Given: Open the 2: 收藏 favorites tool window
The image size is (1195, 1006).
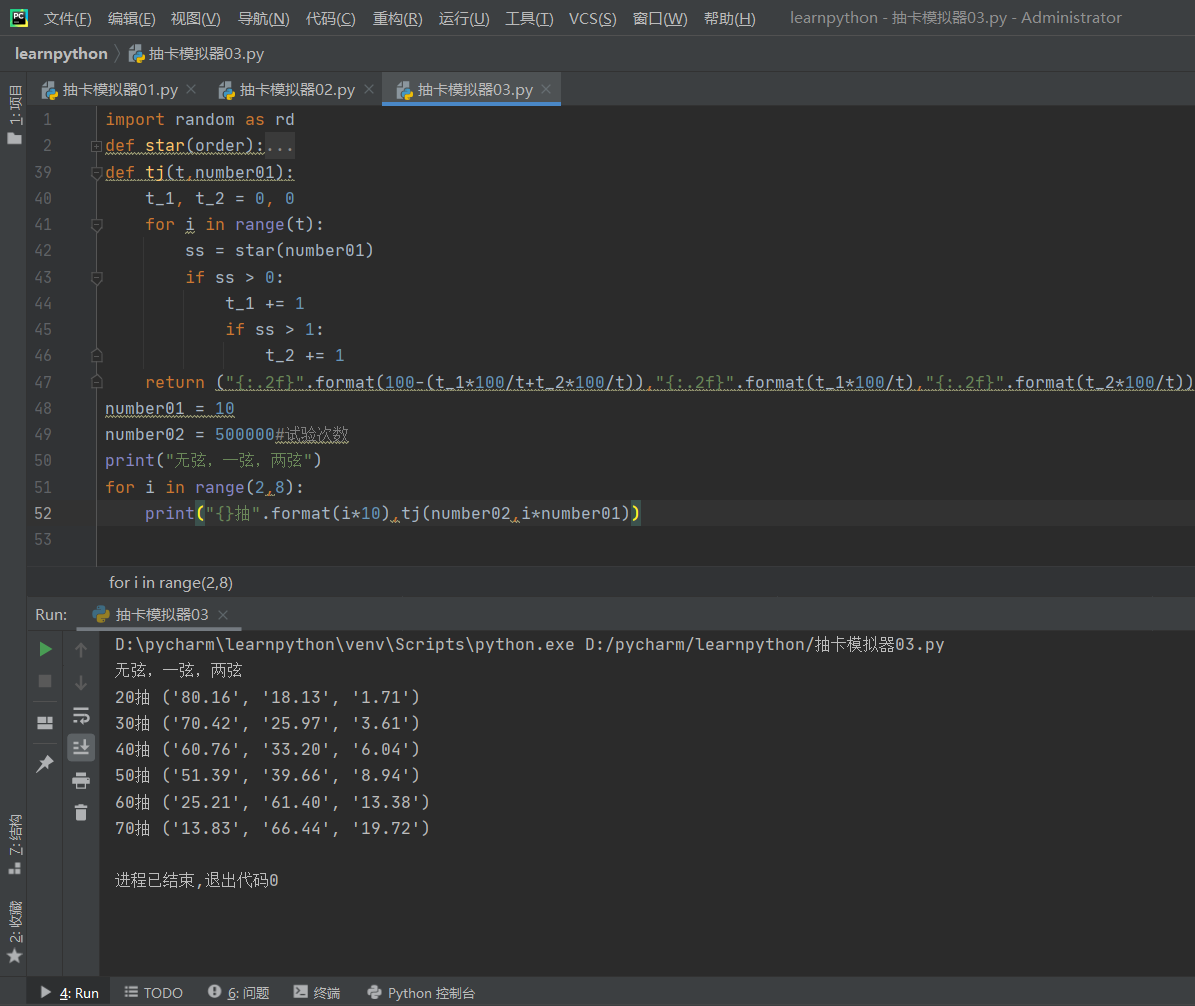Looking at the screenshot, I should (14, 931).
